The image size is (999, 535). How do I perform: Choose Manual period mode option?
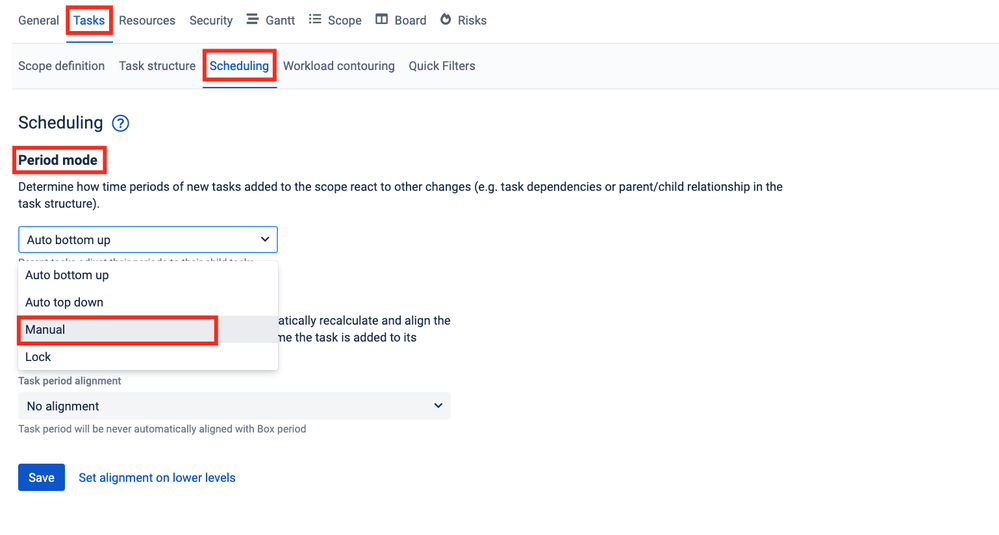148,330
